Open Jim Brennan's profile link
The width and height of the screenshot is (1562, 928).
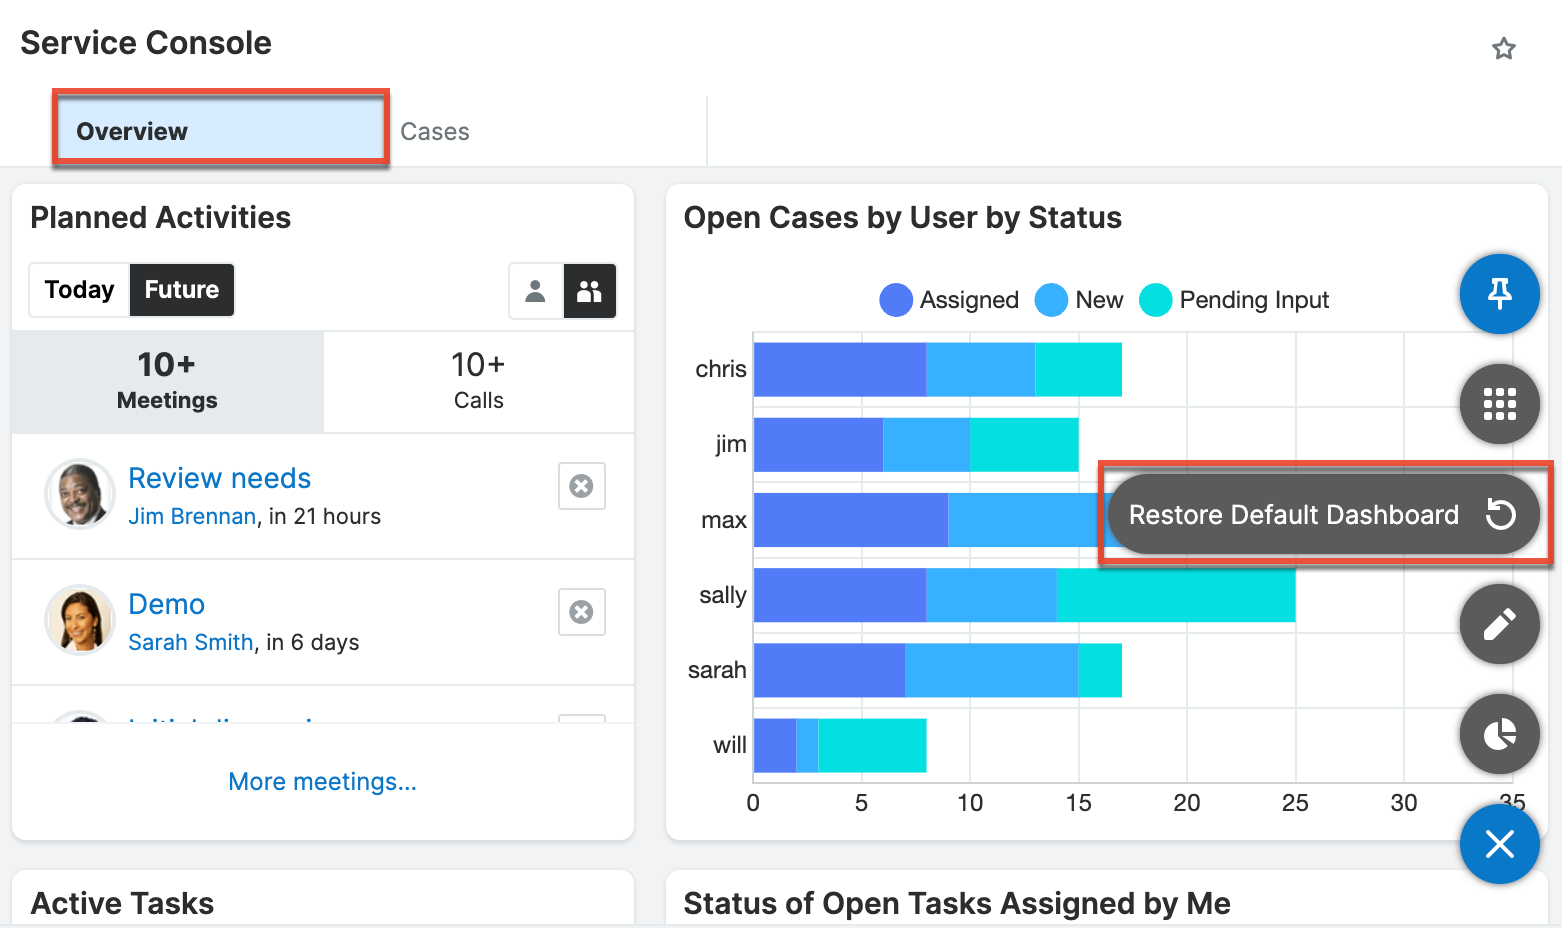pyautogui.click(x=192, y=517)
